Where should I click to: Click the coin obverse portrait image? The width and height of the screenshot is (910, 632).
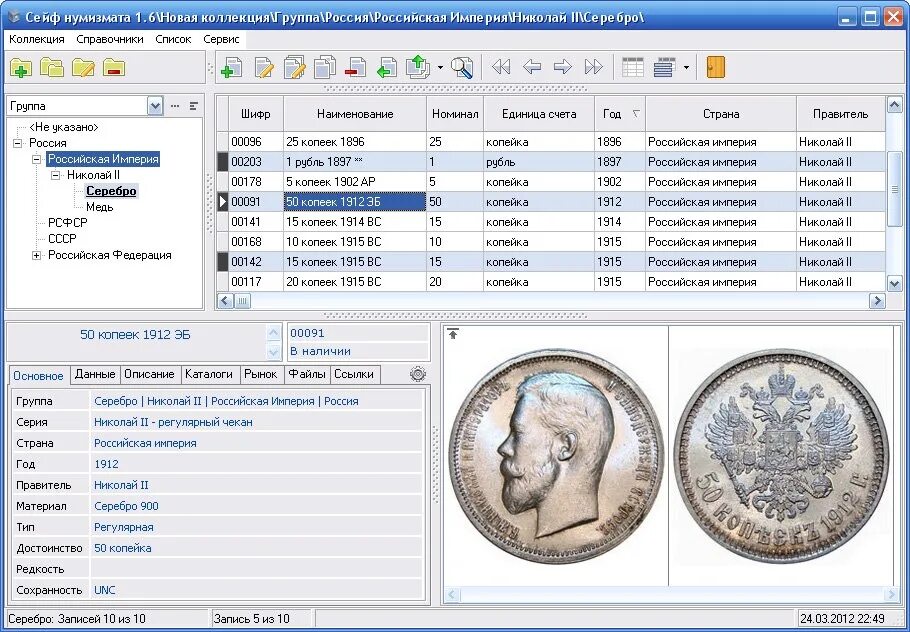click(x=557, y=456)
